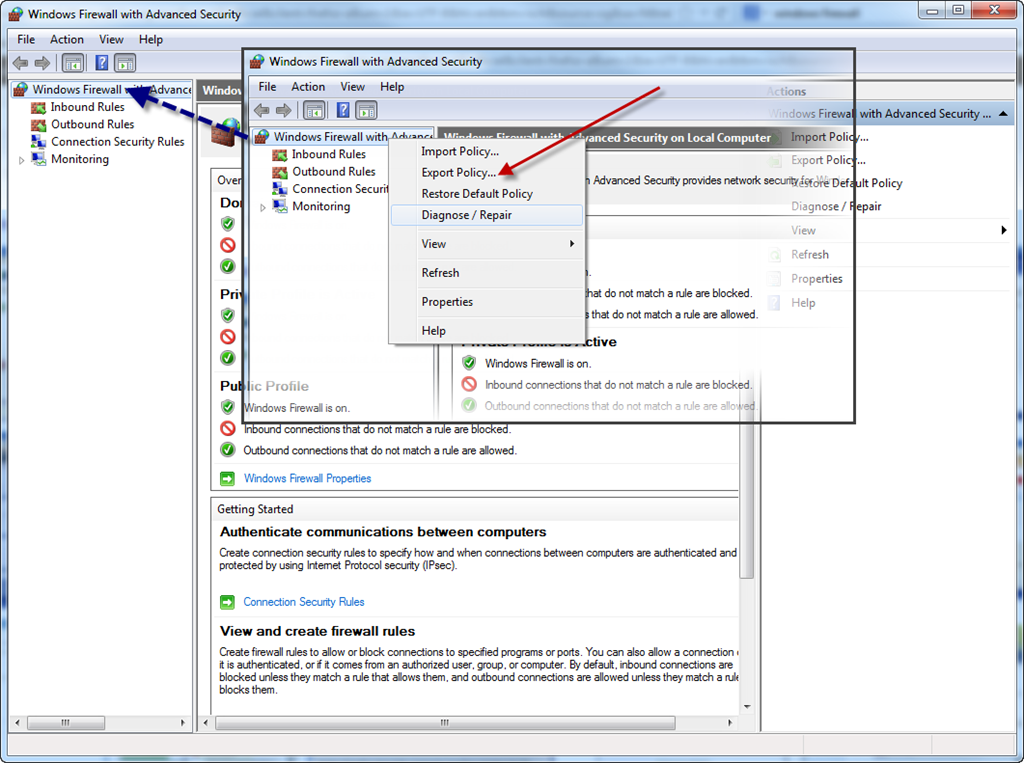Viewport: 1024px width, 763px height.
Task: Open the File menu in the outer window
Action: pos(26,39)
